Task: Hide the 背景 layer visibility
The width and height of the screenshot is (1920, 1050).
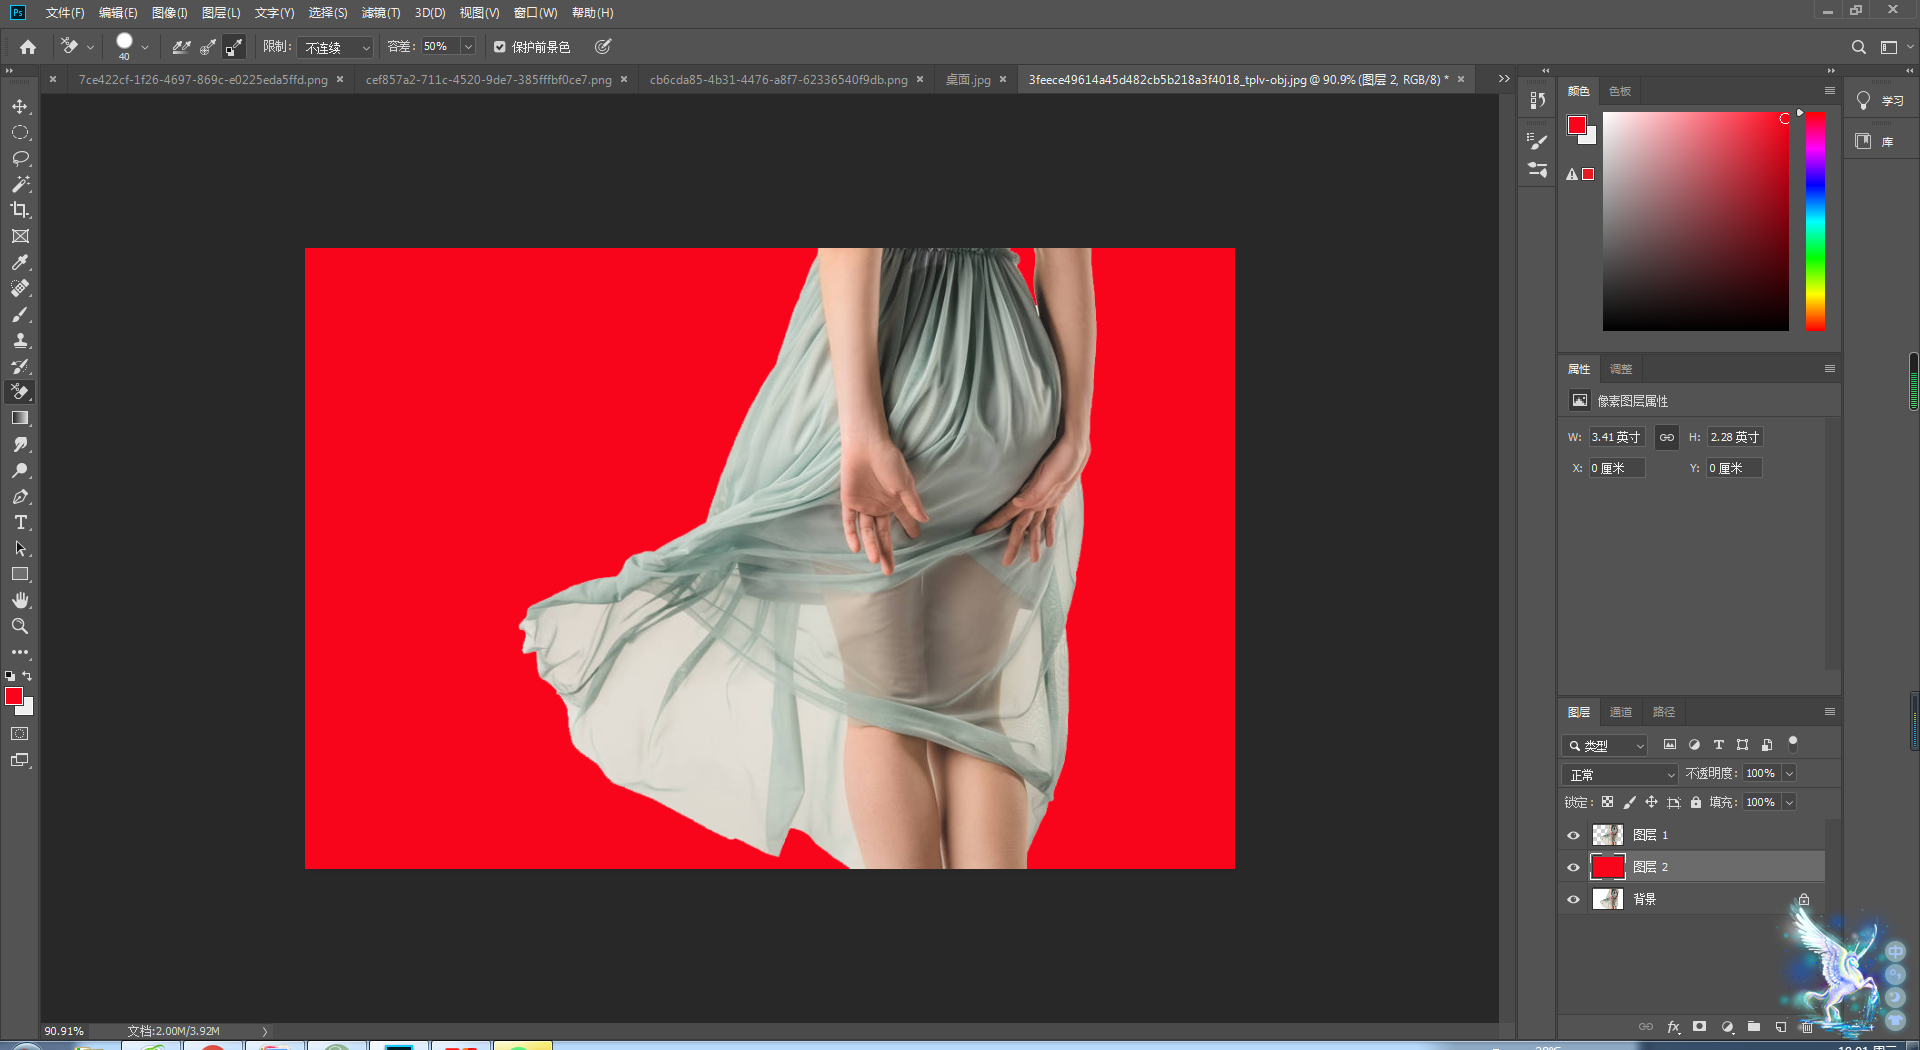Action: tap(1573, 899)
